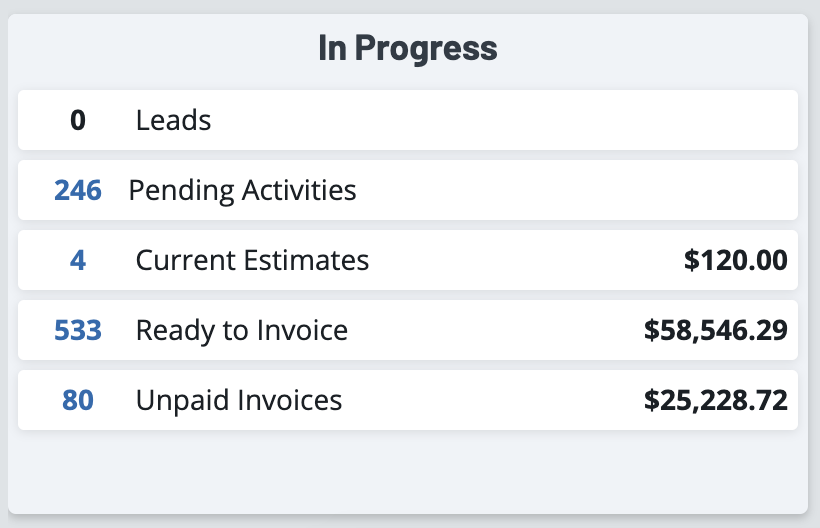Click the In Progress panel heading
Image resolution: width=820 pixels, height=528 pixels.
pos(408,48)
